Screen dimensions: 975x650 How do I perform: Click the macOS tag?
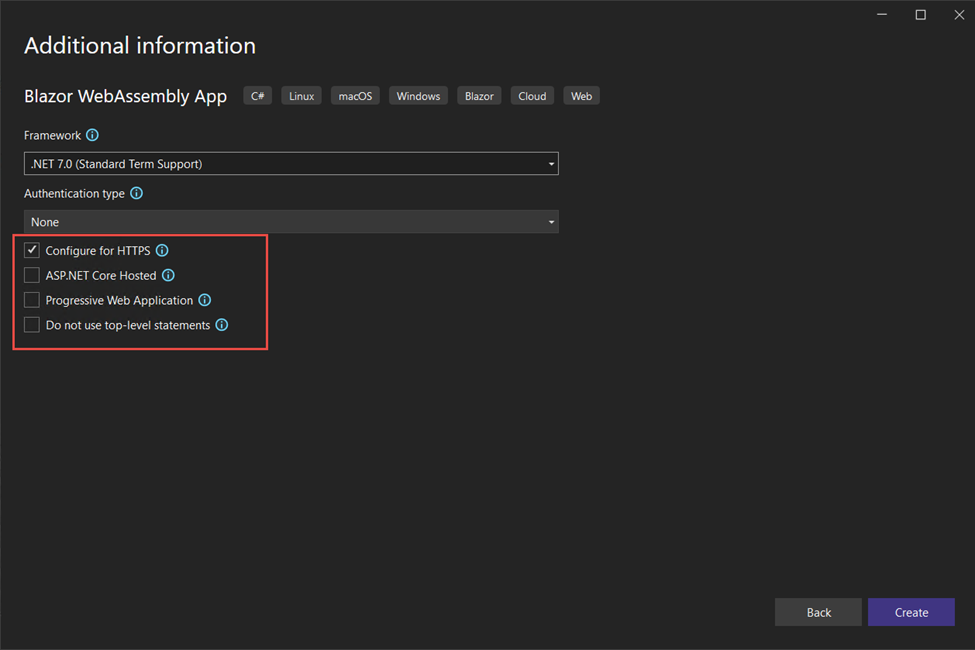[x=355, y=96]
